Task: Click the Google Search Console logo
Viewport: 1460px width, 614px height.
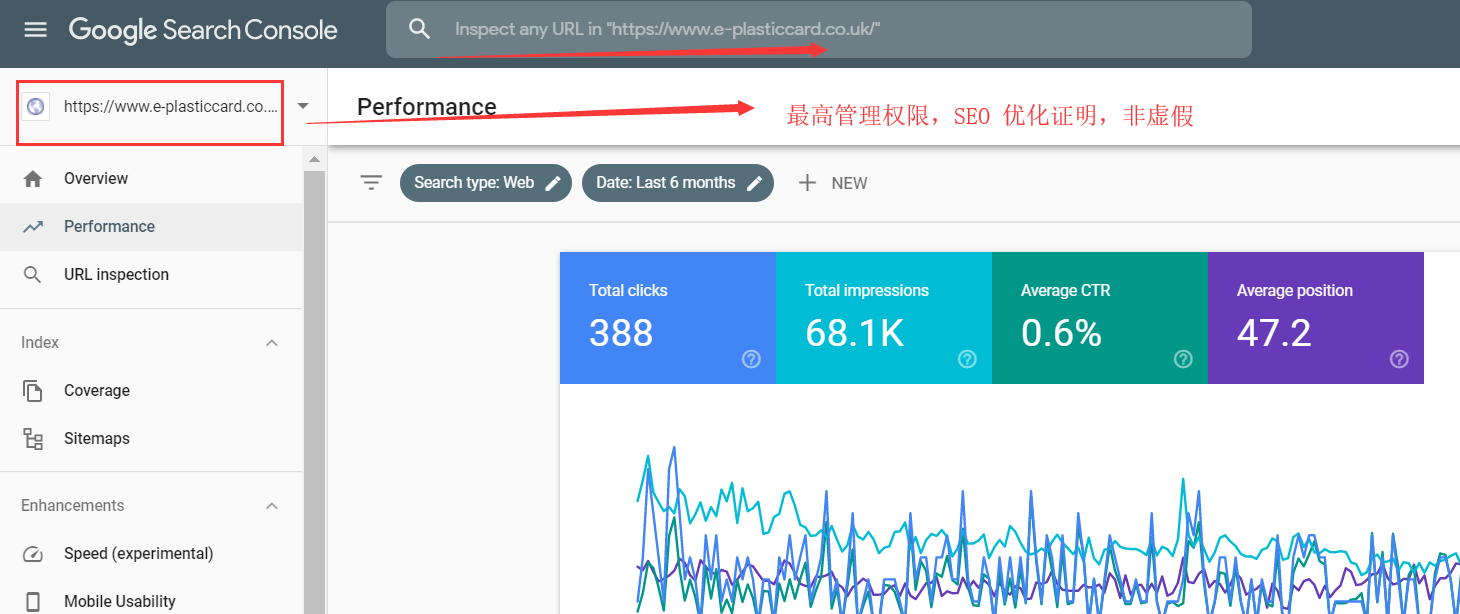Action: 203,30
